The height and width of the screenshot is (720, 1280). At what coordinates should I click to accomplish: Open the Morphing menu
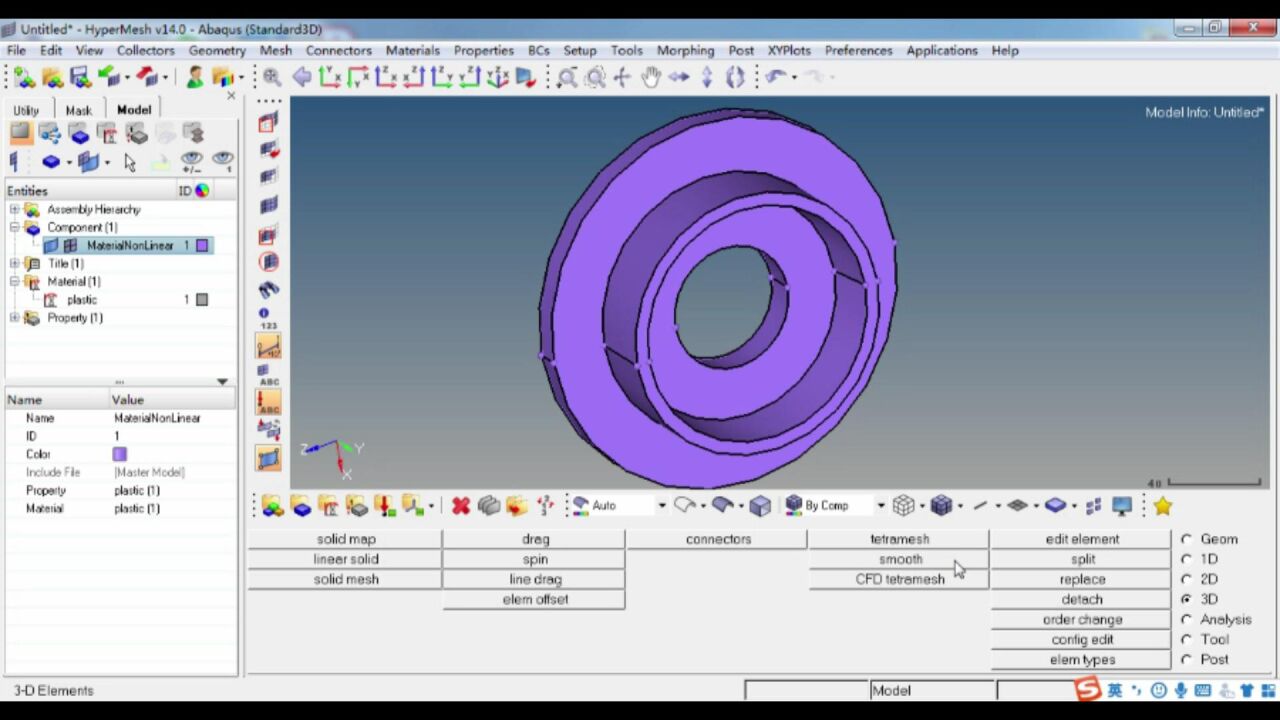click(x=685, y=50)
